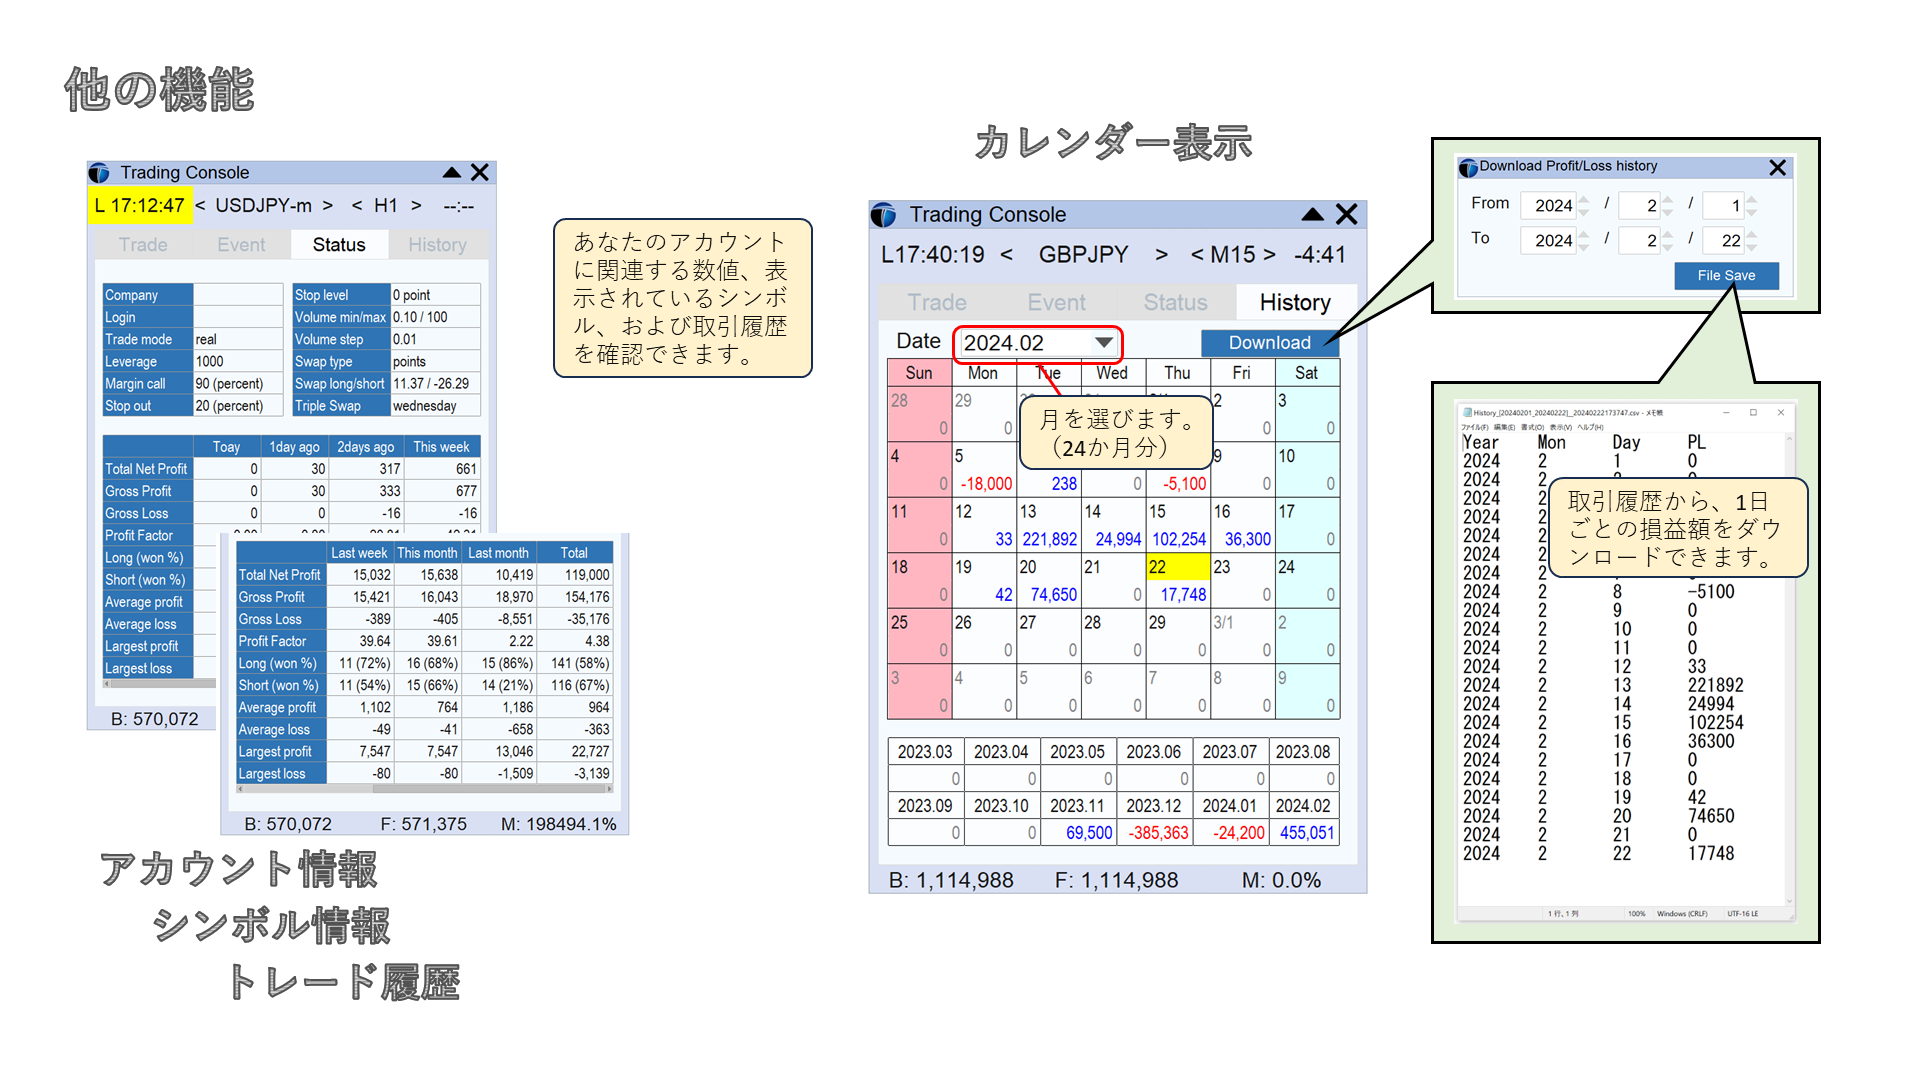The image size is (1920, 1080).
Task: Click previous symbol arrow before GBPJPY
Action: 1006,255
